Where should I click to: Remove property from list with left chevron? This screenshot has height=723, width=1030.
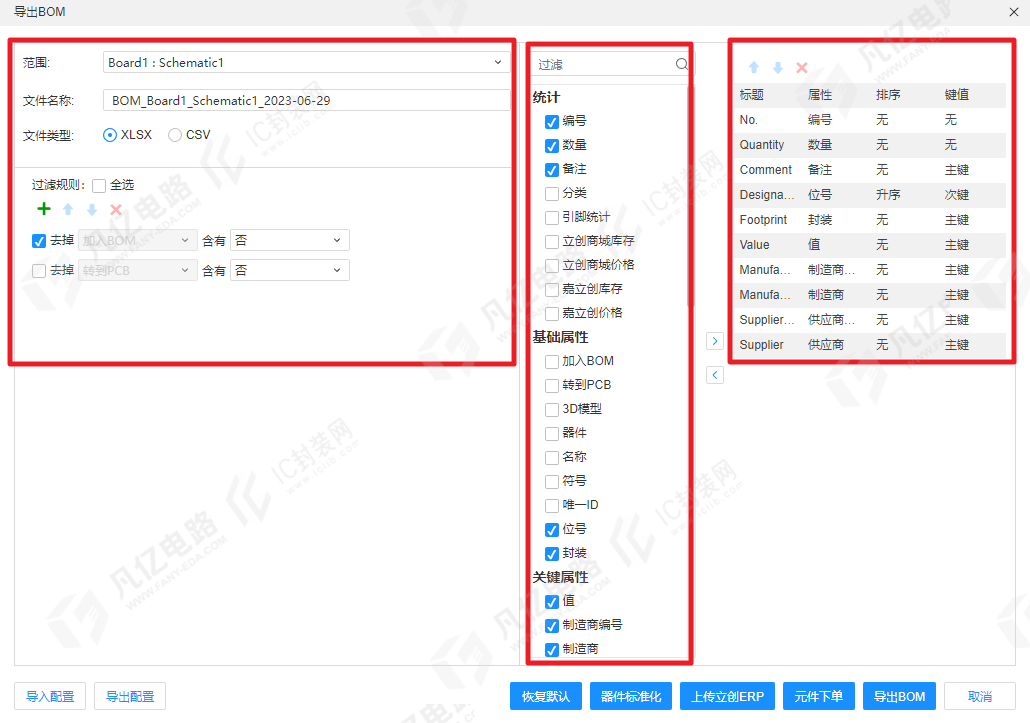(715, 375)
